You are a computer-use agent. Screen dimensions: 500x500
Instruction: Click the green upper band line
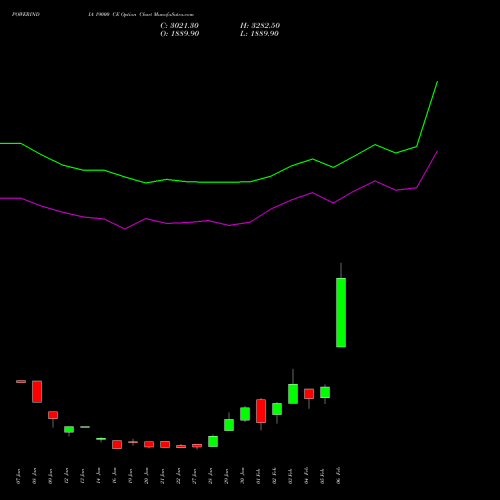point(219,182)
